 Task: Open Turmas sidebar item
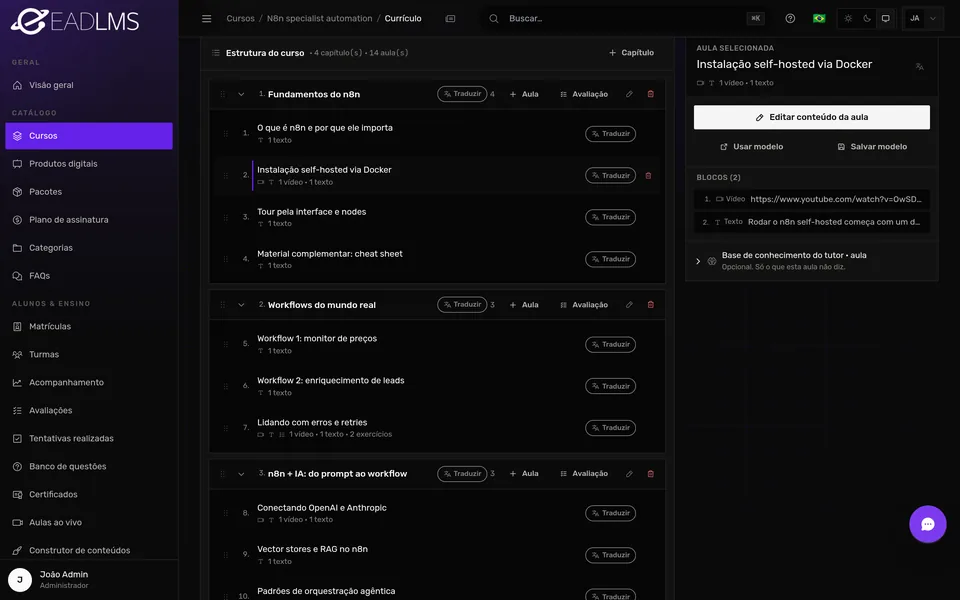click(x=89, y=354)
